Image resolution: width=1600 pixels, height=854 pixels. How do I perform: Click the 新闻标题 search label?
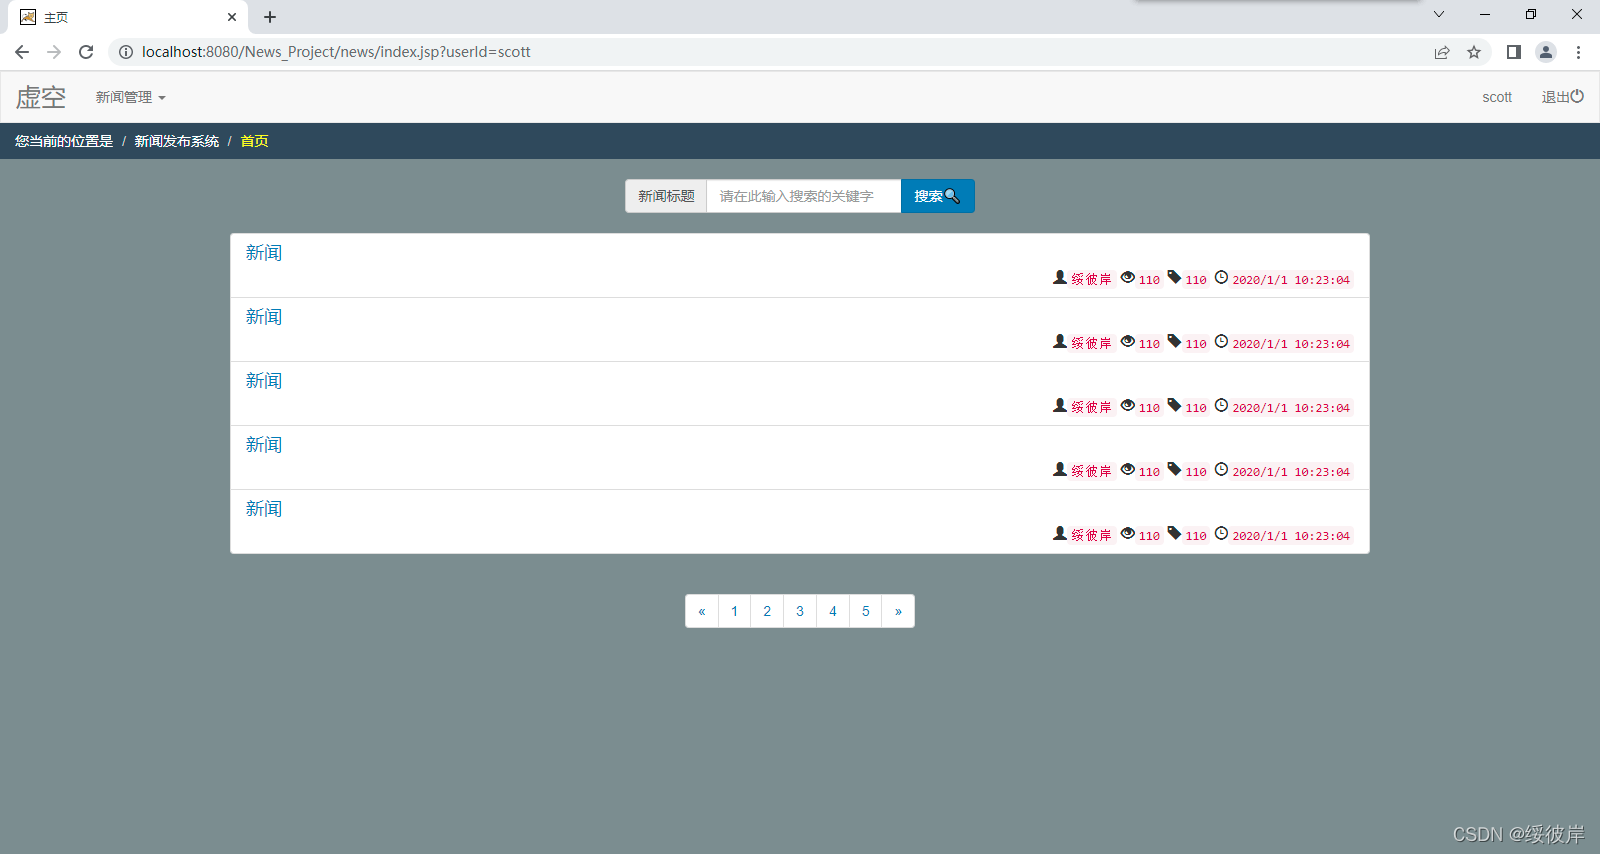click(666, 196)
